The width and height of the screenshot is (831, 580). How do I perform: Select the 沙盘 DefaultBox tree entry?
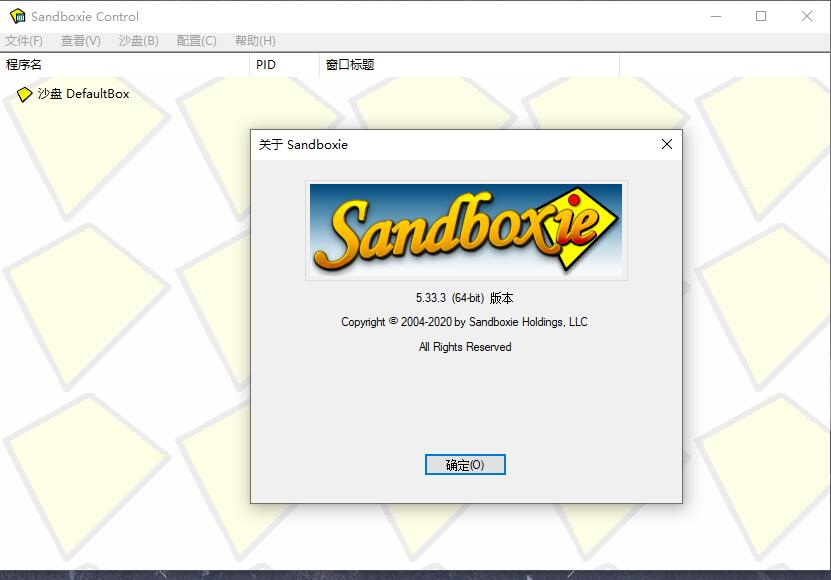(x=84, y=94)
